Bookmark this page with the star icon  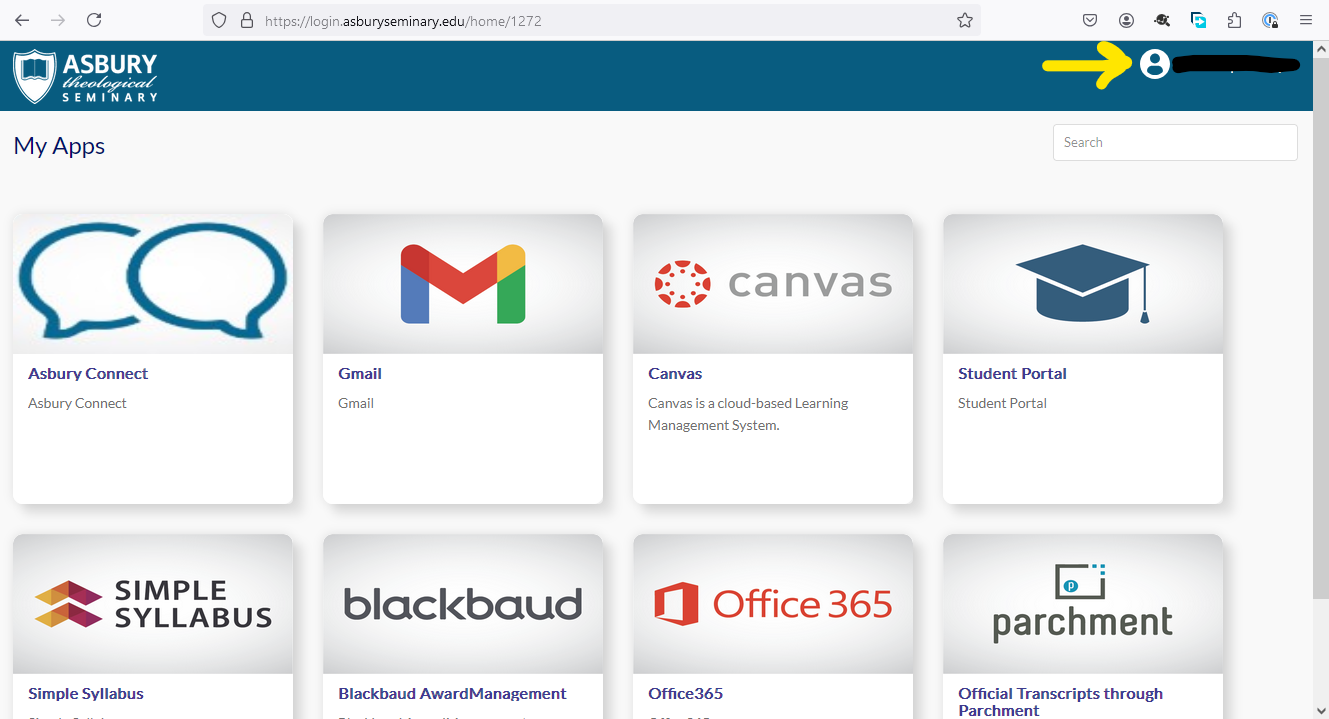(964, 20)
